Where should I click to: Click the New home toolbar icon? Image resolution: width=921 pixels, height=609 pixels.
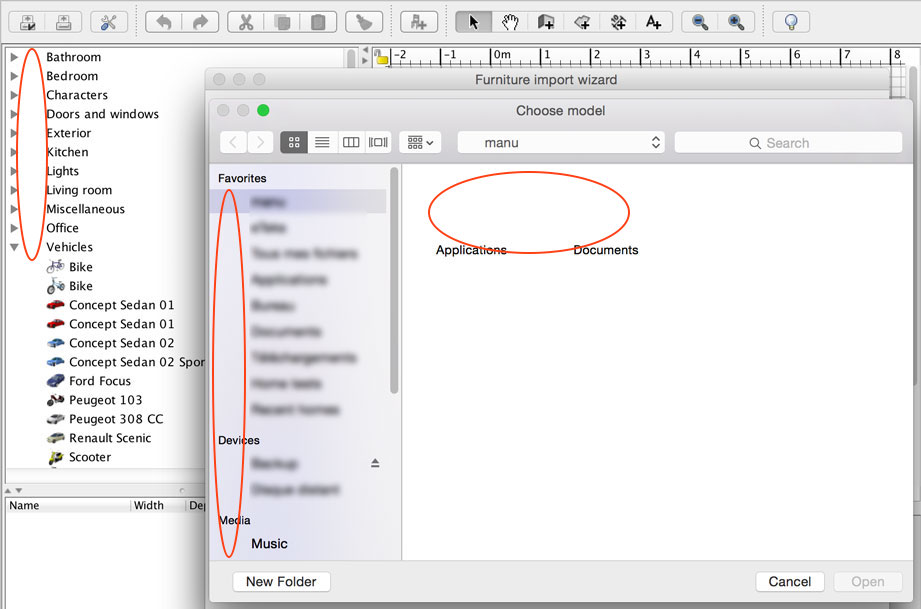pyautogui.click(x=27, y=22)
